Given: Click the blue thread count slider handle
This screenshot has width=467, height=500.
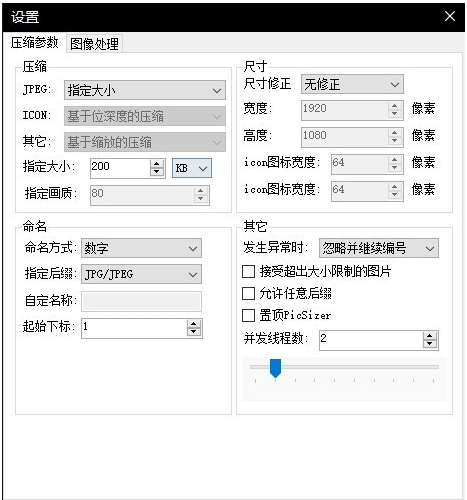Looking at the screenshot, I should coord(275,368).
